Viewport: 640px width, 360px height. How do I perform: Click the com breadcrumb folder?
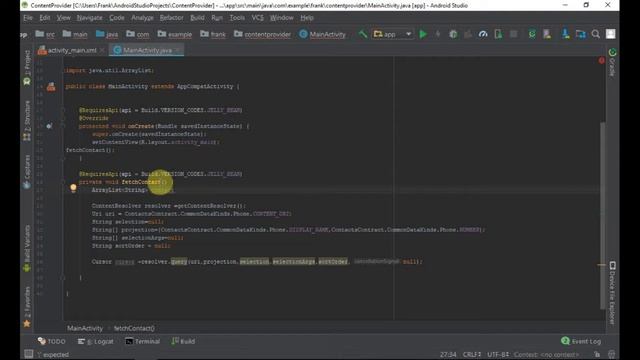coord(138,34)
